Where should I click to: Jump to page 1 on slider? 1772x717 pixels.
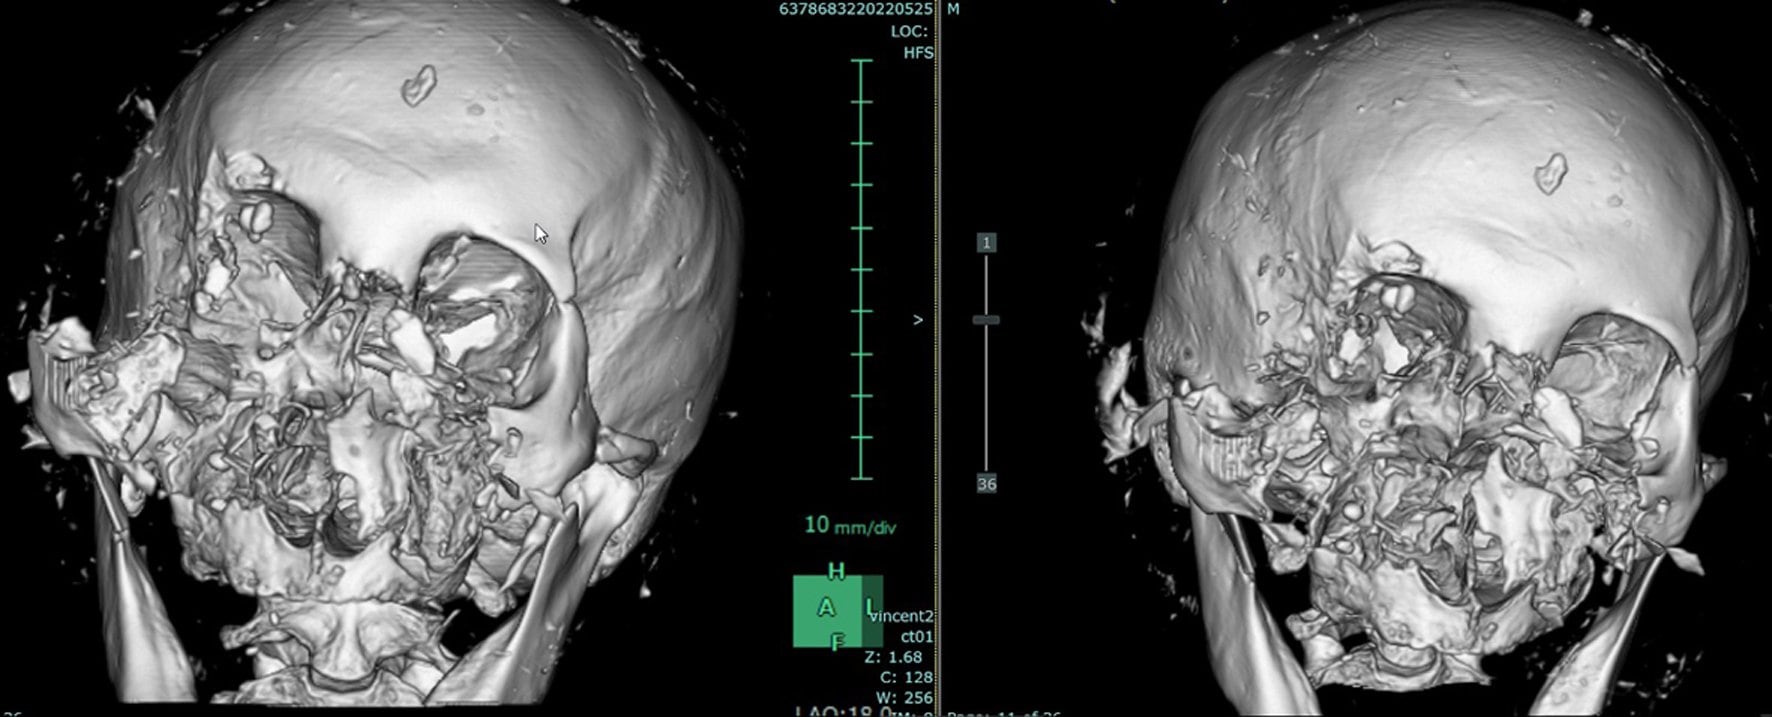[986, 243]
